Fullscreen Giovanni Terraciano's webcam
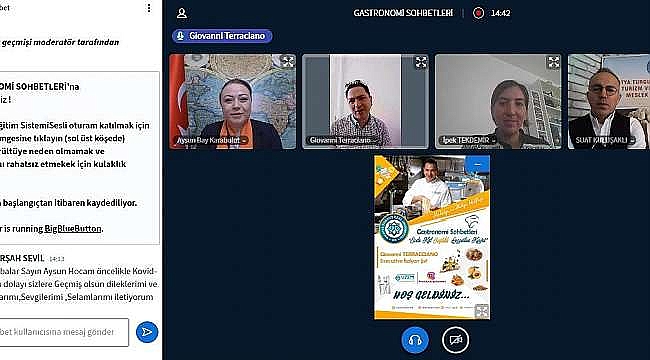The image size is (650, 360). tap(421, 62)
